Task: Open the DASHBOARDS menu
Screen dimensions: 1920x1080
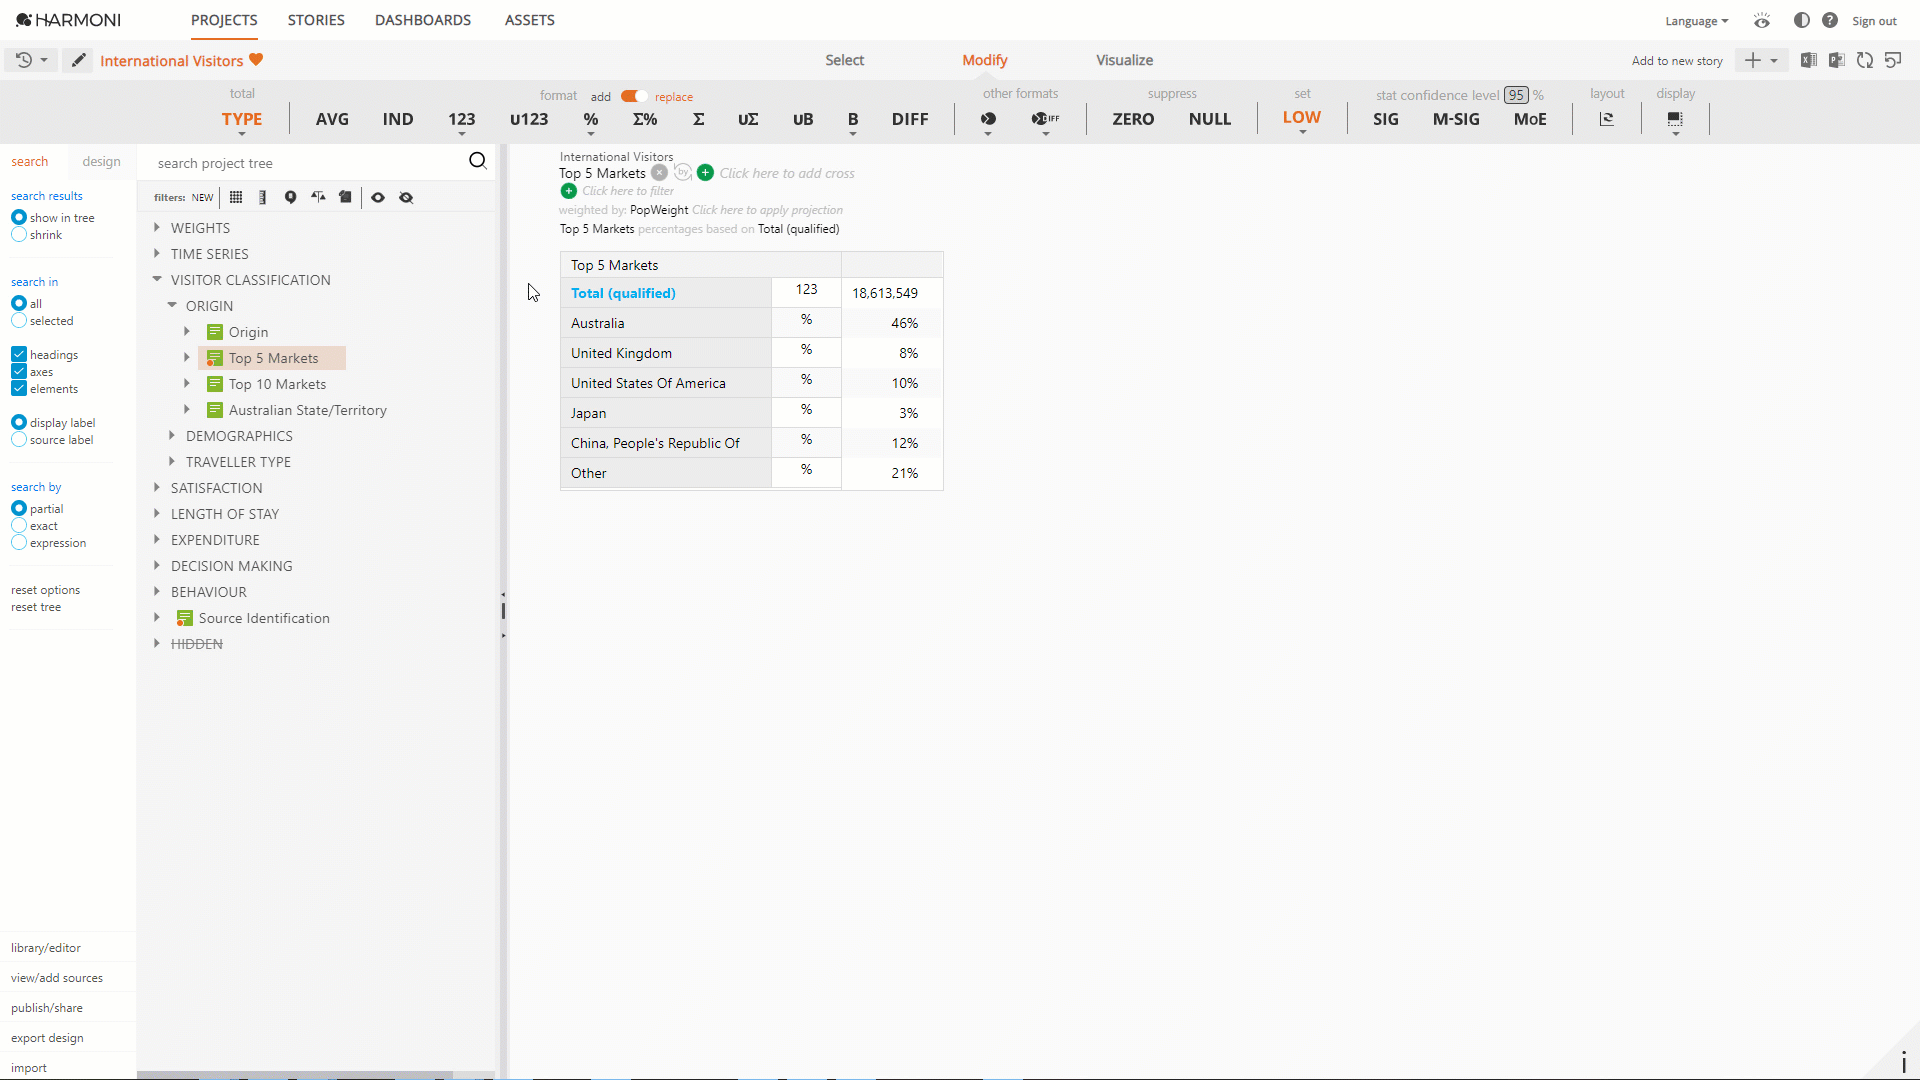Action: (423, 20)
